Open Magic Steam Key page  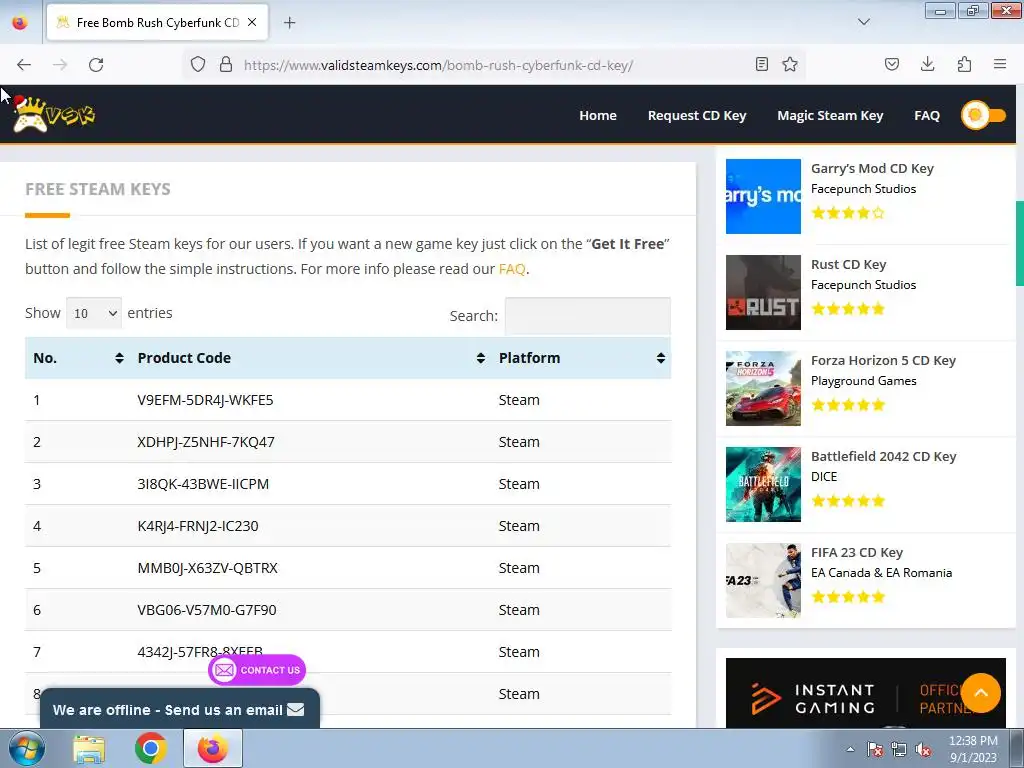tap(830, 116)
